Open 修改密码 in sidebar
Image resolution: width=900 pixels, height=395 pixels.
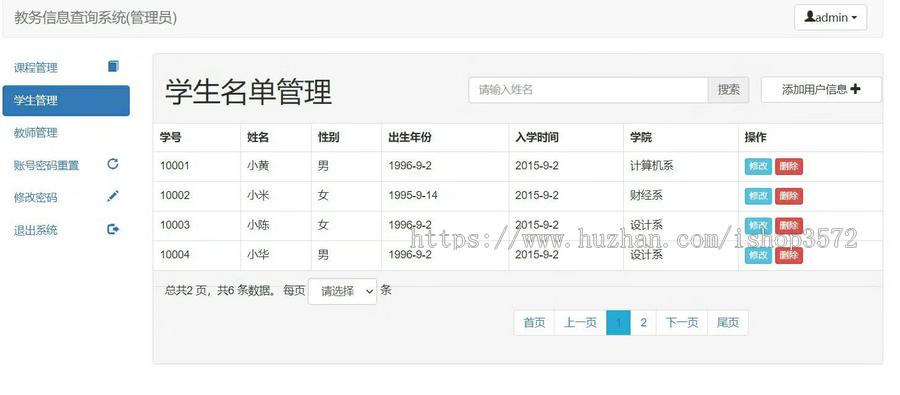point(66,198)
